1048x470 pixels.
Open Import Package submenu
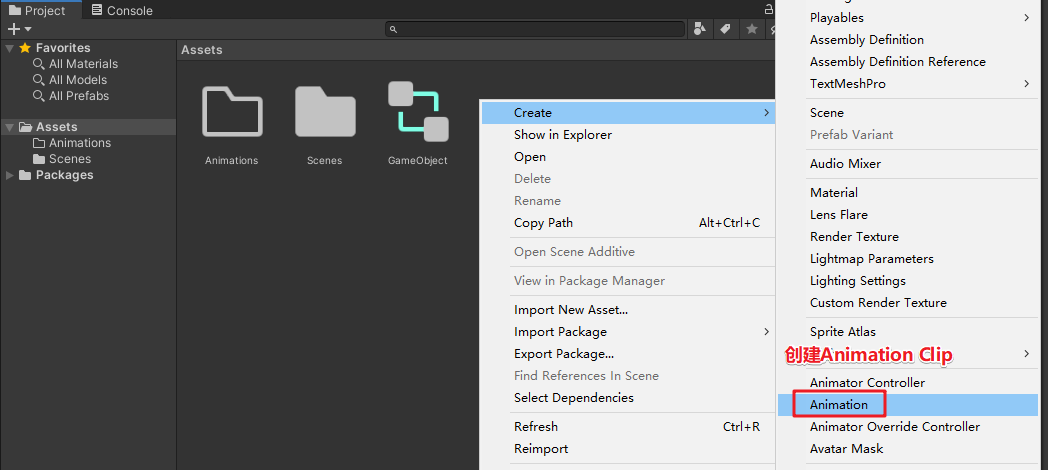[560, 331]
